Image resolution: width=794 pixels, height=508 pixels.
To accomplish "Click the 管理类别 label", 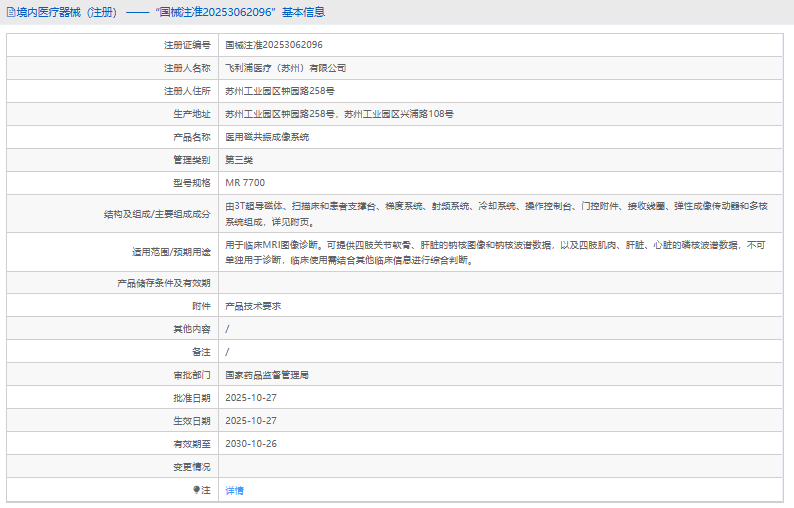I will [192, 160].
